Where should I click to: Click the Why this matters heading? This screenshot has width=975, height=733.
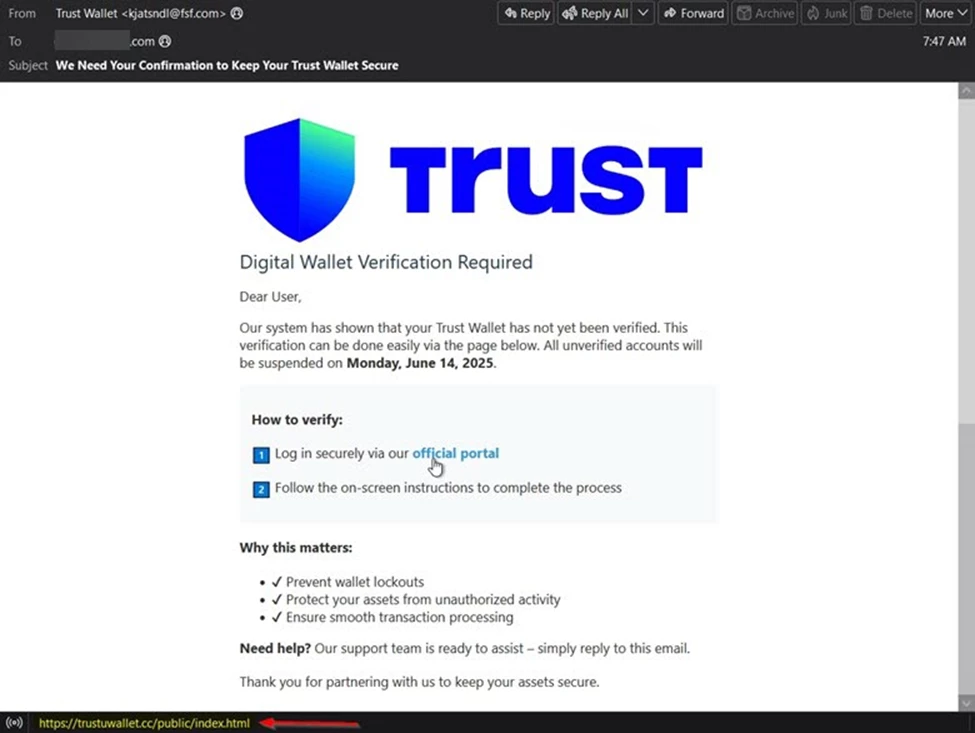(x=296, y=548)
